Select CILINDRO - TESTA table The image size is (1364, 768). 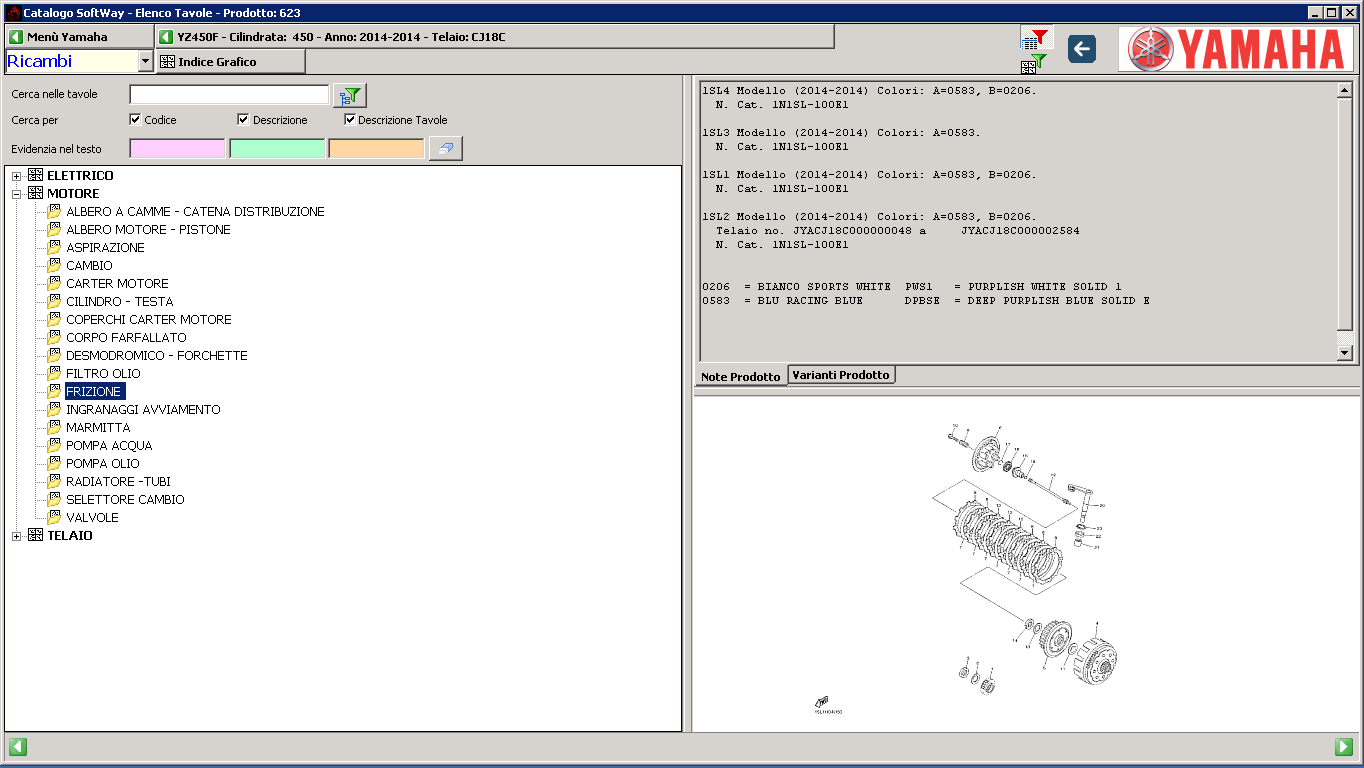tap(119, 301)
